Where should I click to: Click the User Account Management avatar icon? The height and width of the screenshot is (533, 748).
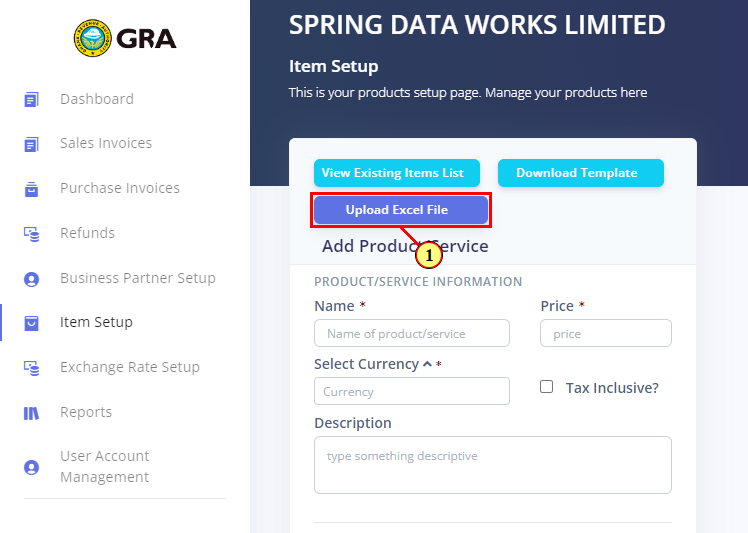tap(31, 467)
